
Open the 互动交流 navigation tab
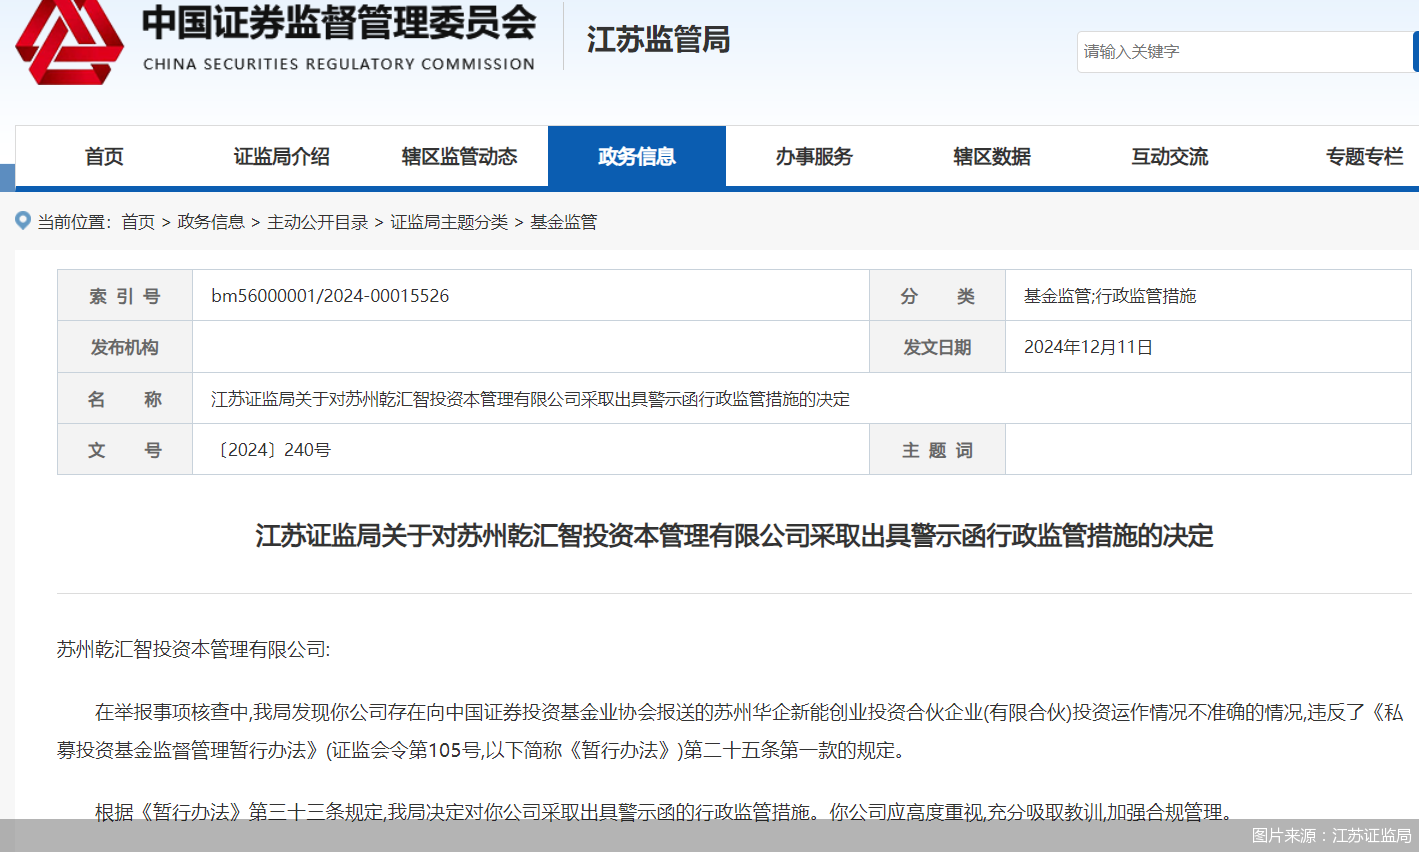1169,157
